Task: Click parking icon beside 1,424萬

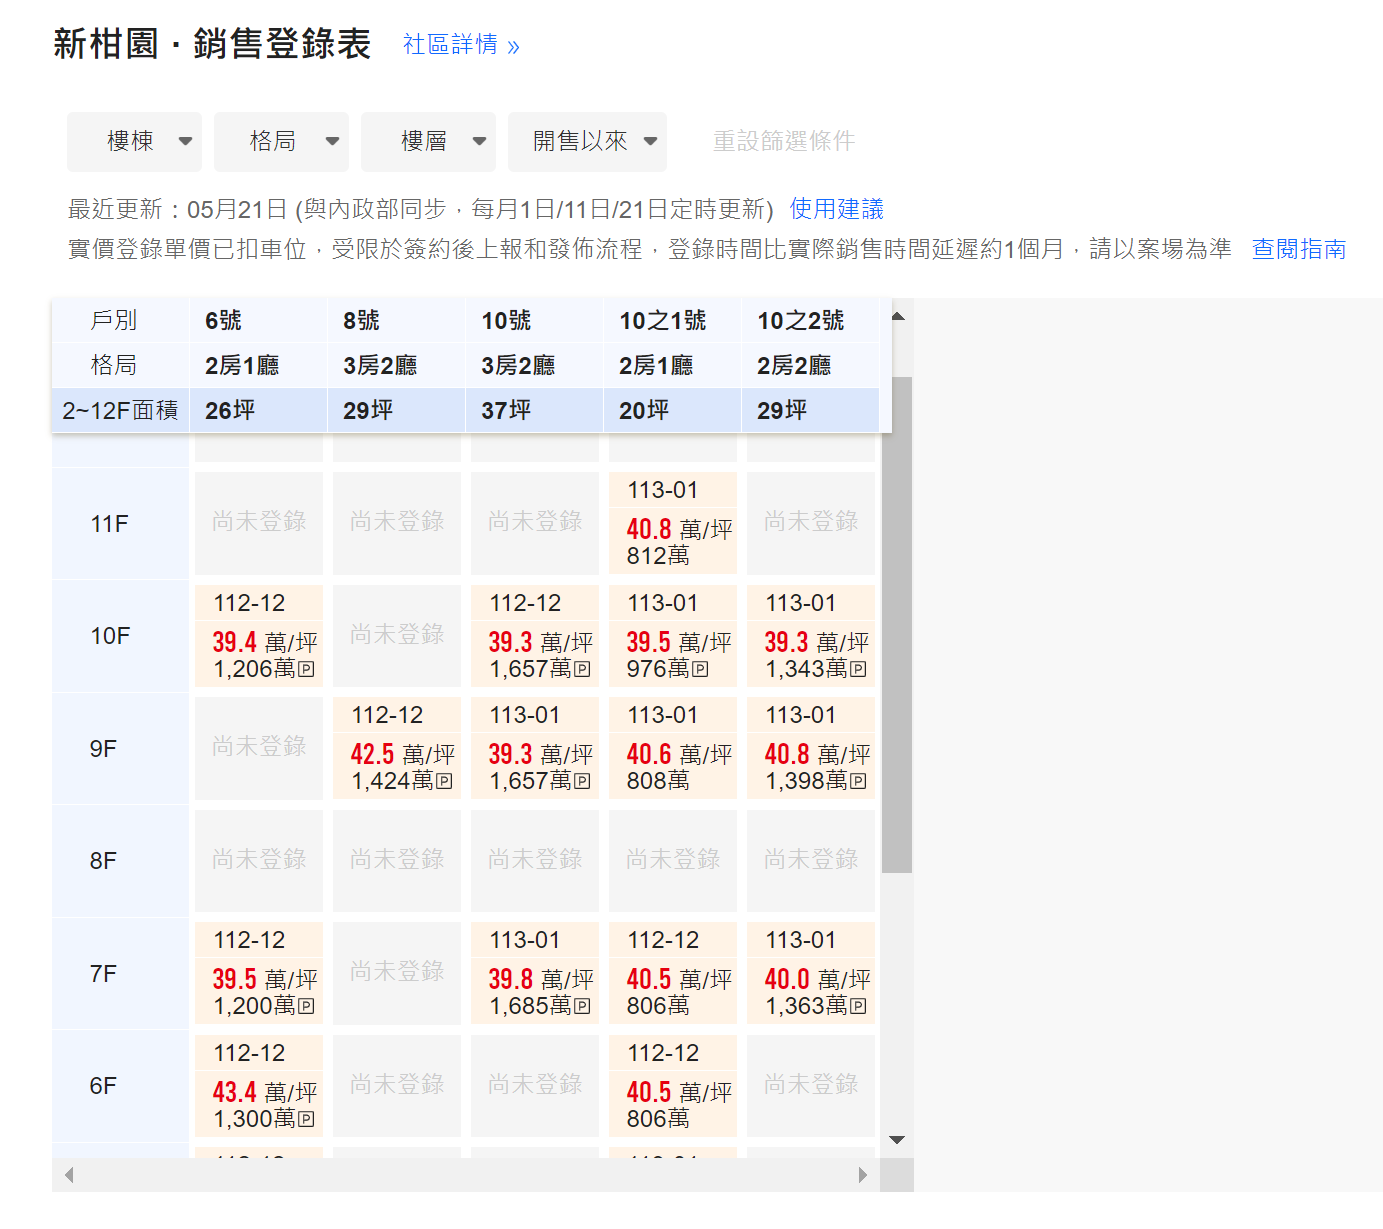Action: click(x=445, y=781)
